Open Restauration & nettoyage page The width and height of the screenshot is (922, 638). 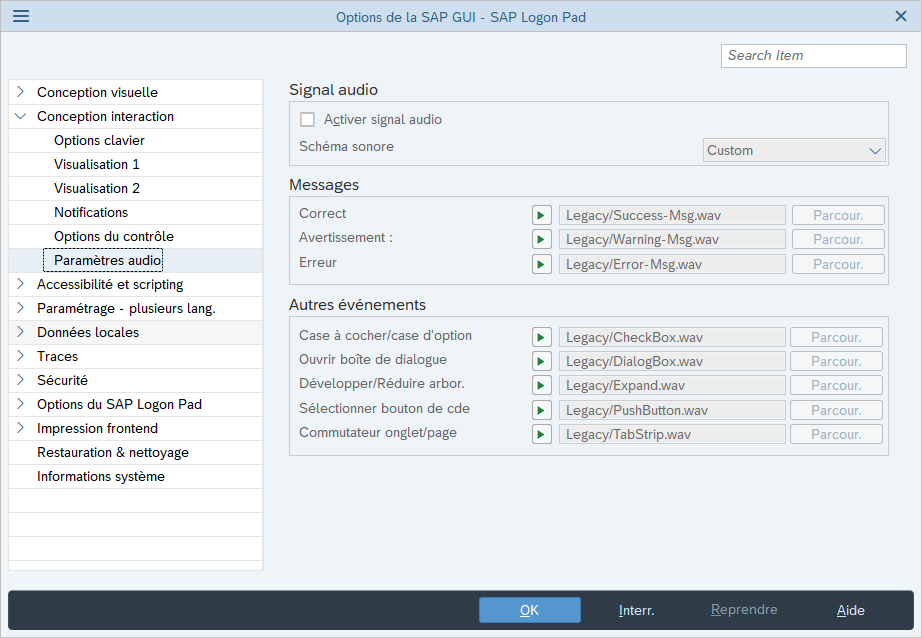[x=113, y=452]
